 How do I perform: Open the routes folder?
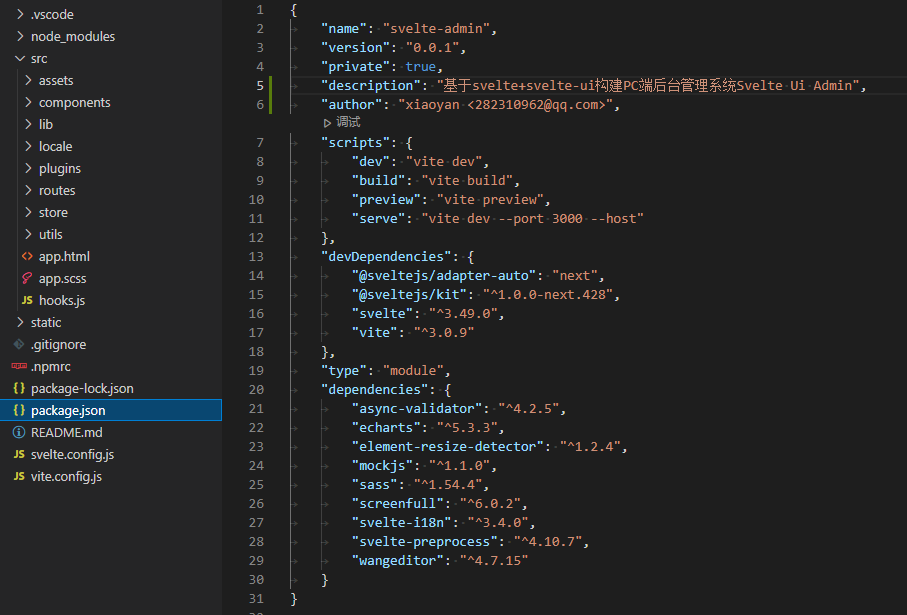(x=57, y=190)
